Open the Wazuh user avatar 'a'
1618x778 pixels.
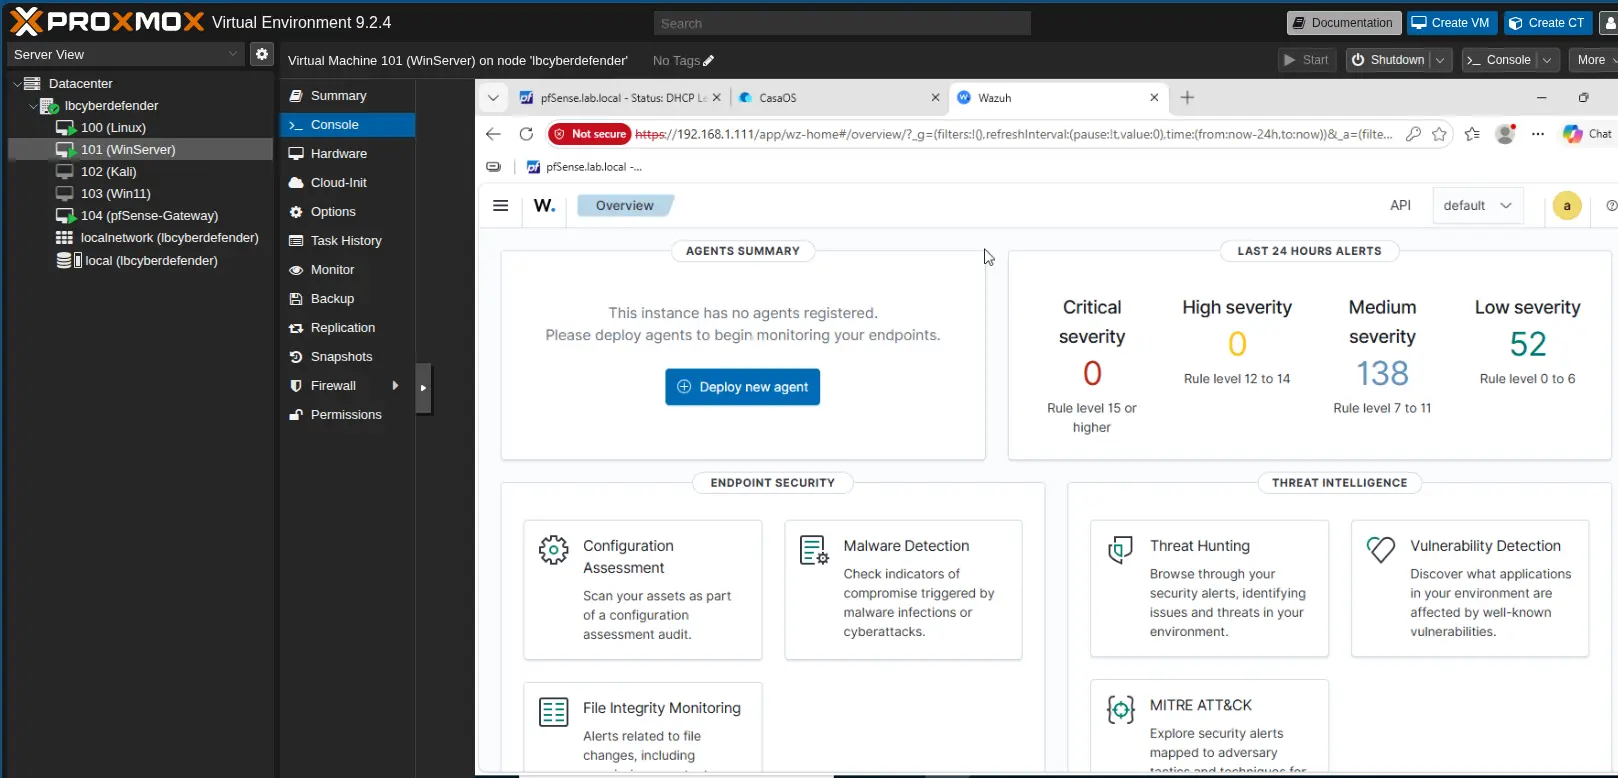[x=1567, y=206]
